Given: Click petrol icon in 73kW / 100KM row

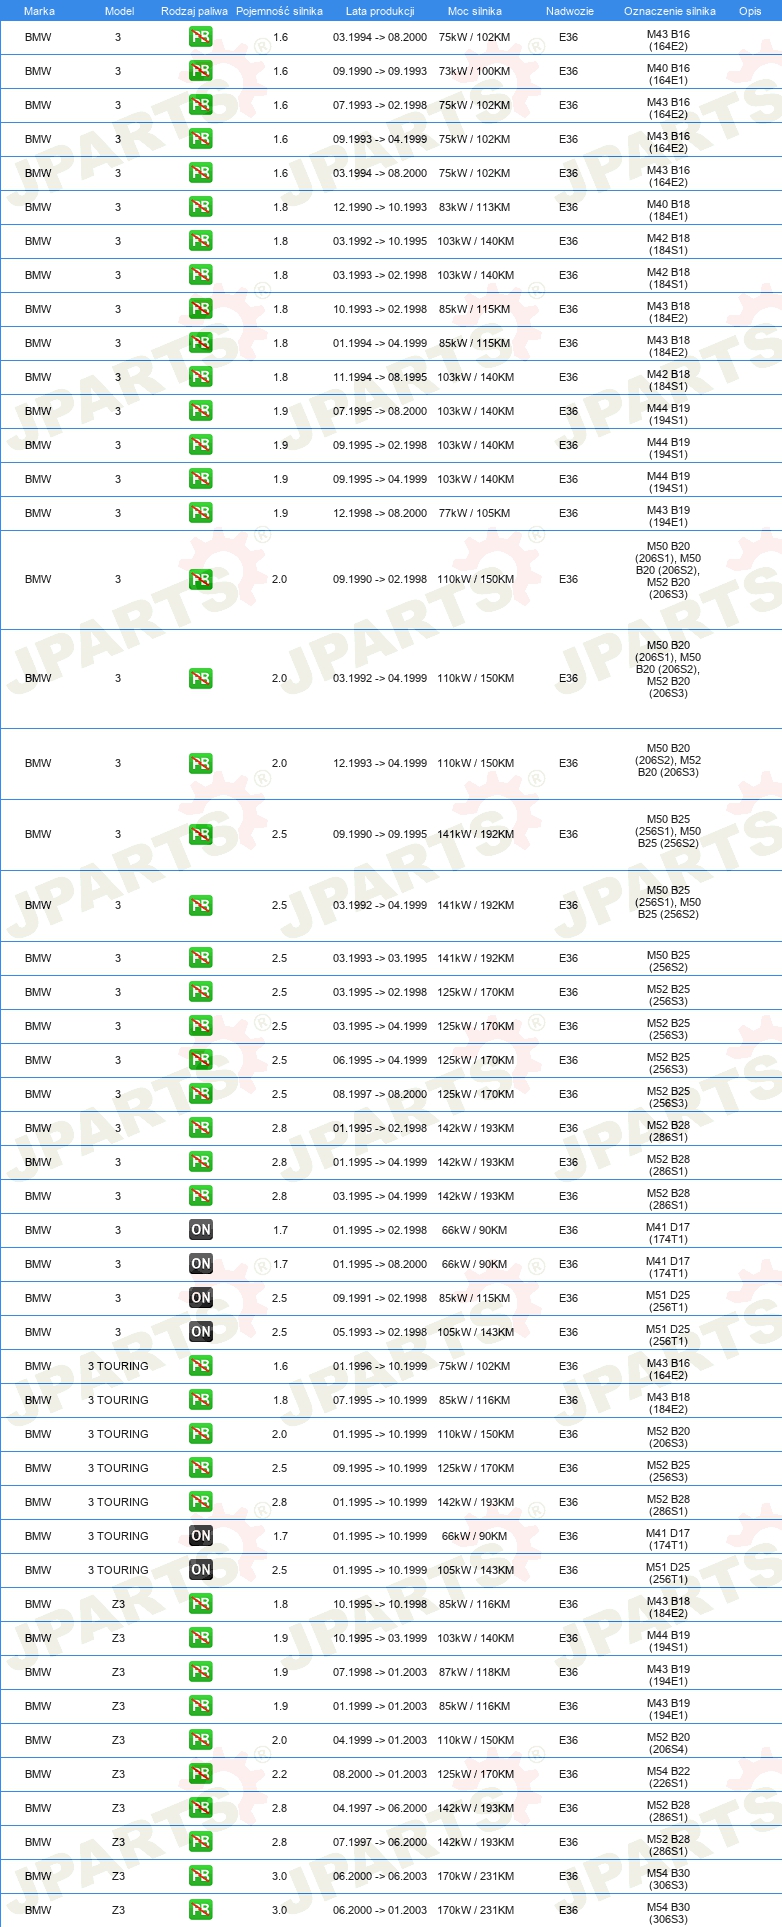Looking at the screenshot, I should [x=201, y=71].
